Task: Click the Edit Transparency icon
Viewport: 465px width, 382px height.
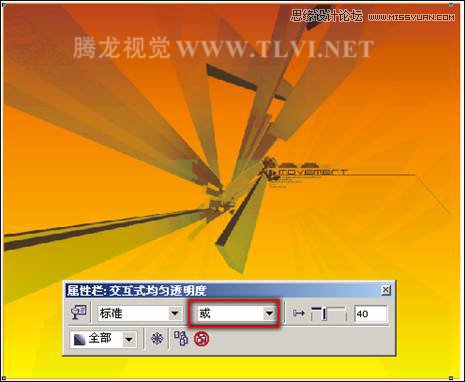Action: (x=79, y=313)
